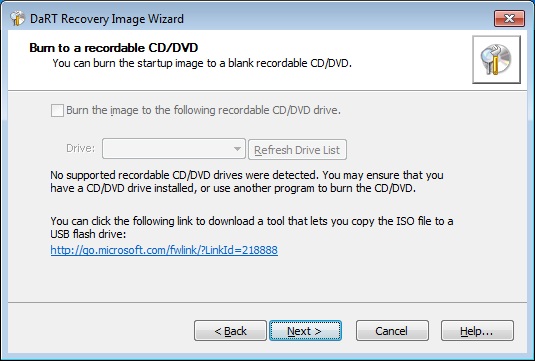Enable the burn image to CD/DVD checkbox
The image size is (535, 361).
coord(57,111)
